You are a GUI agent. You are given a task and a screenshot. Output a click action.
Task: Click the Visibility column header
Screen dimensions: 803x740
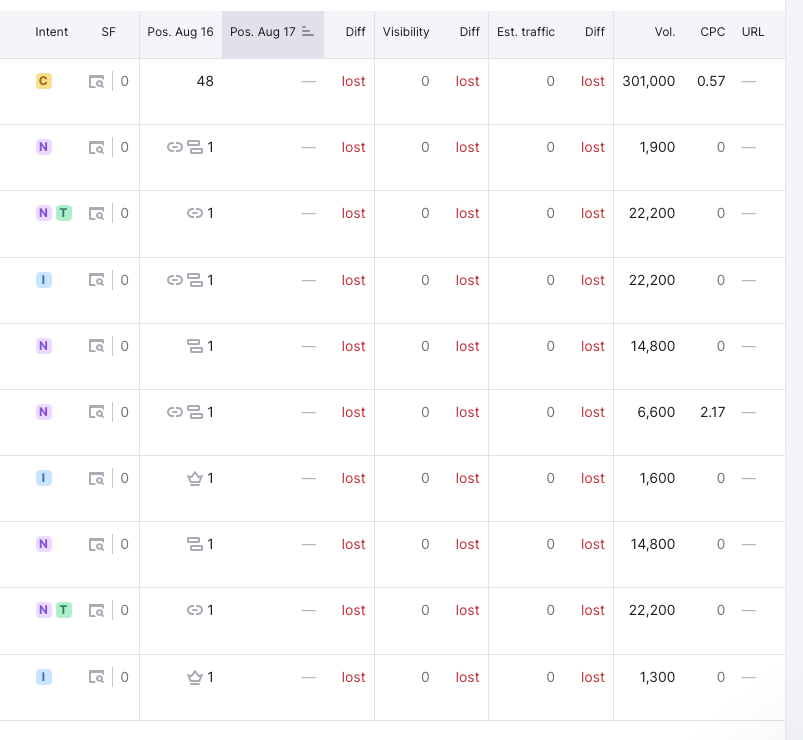(x=406, y=32)
